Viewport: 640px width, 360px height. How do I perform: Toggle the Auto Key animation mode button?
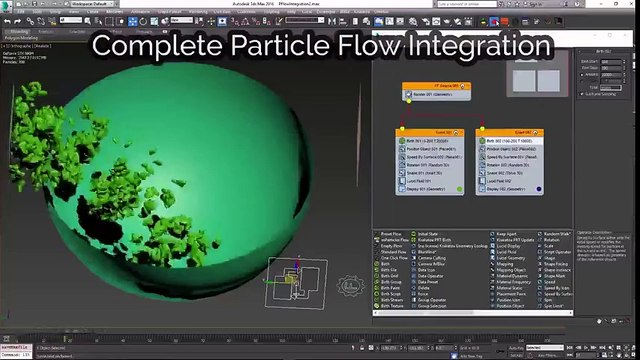coord(516,348)
